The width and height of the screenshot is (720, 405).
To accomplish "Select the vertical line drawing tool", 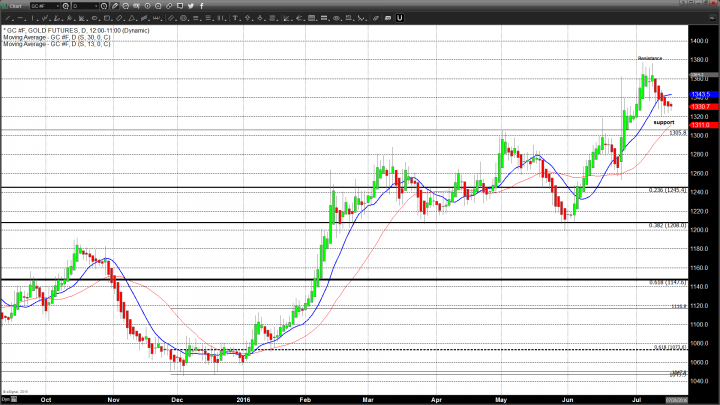I will [x=33, y=18].
